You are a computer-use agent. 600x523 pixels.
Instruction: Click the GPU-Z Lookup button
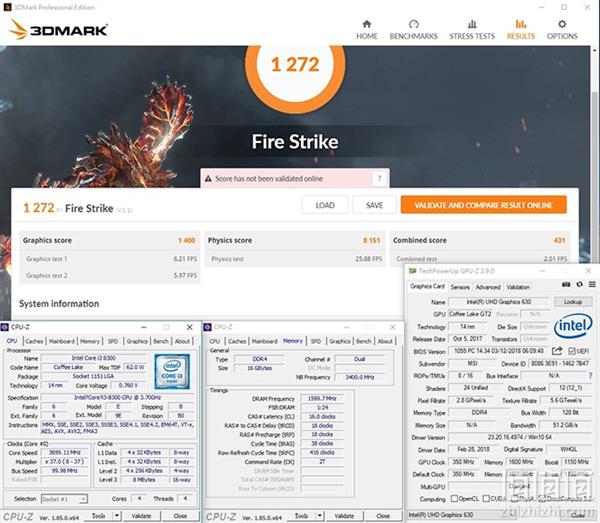(x=571, y=301)
